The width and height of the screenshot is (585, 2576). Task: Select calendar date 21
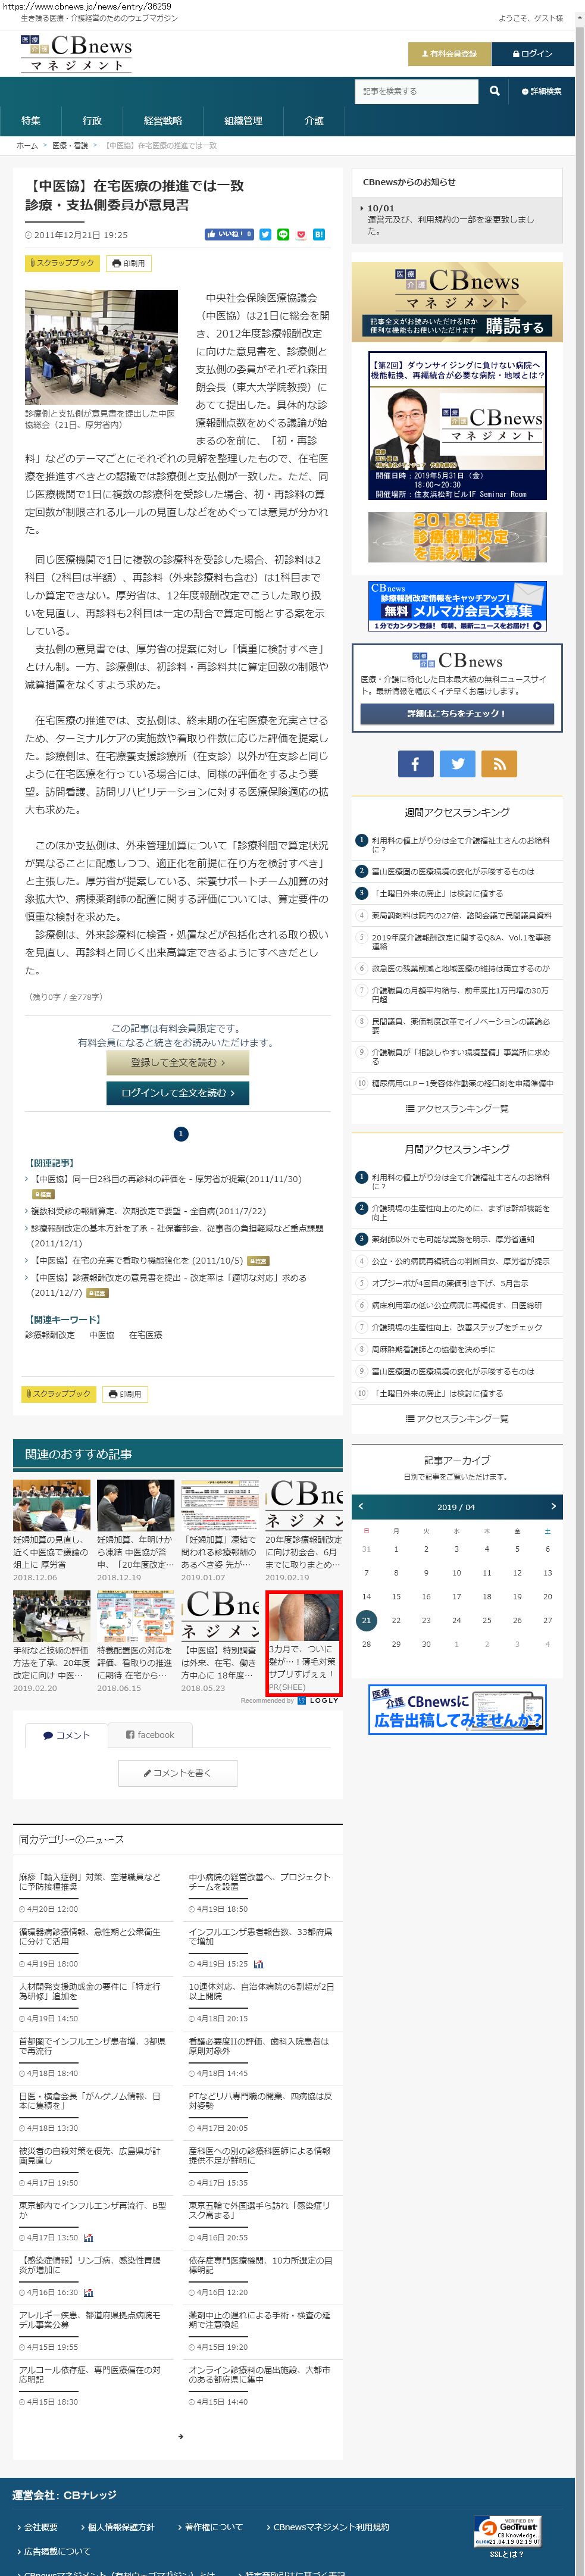coord(366,1620)
